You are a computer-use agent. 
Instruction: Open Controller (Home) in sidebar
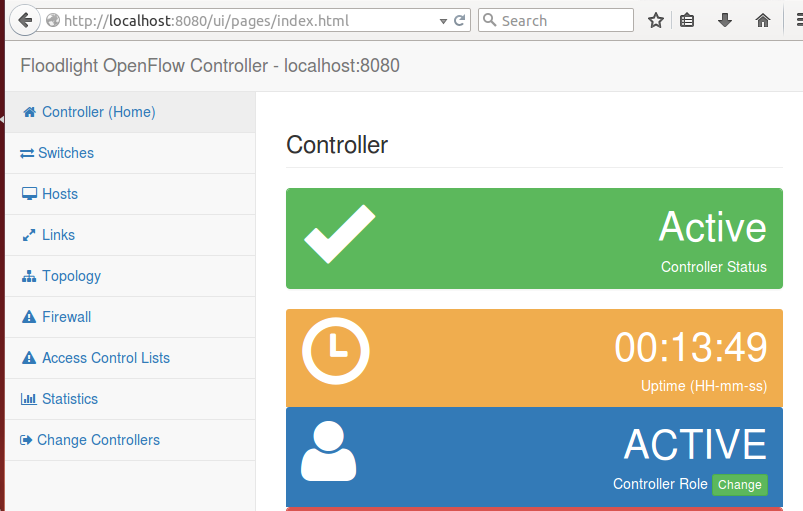[130, 112]
